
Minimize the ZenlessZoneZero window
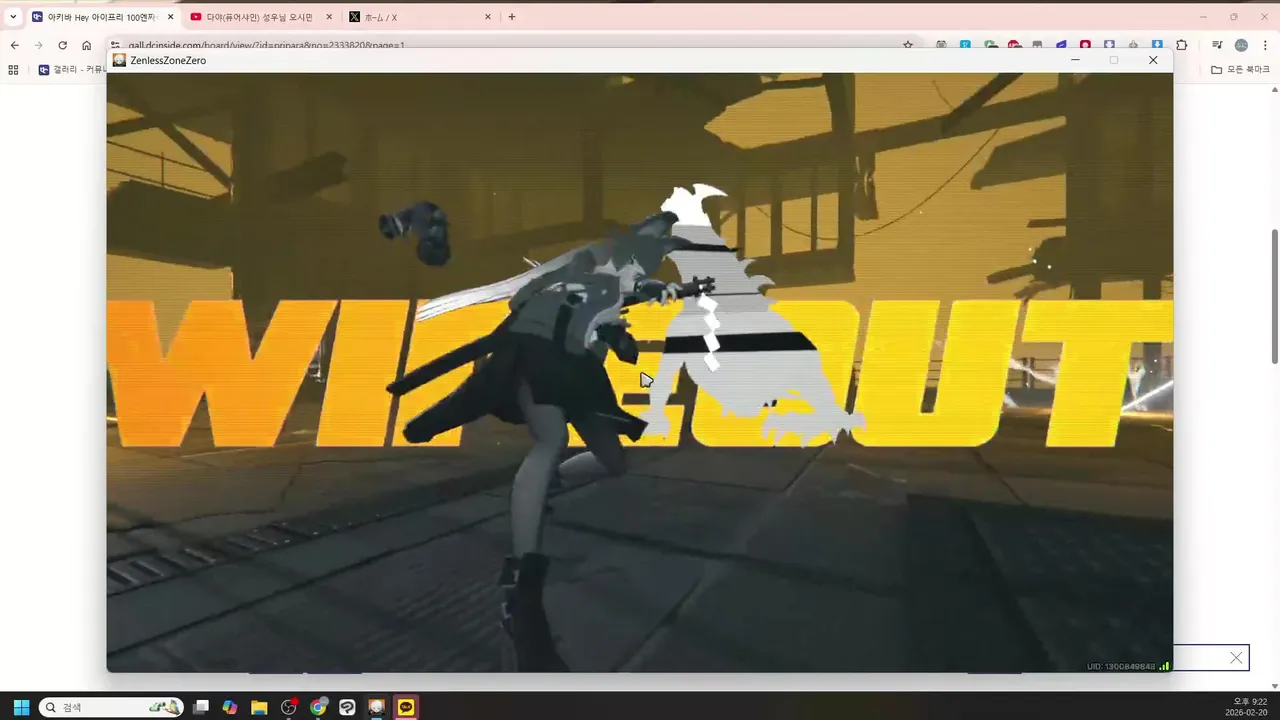pos(1075,60)
